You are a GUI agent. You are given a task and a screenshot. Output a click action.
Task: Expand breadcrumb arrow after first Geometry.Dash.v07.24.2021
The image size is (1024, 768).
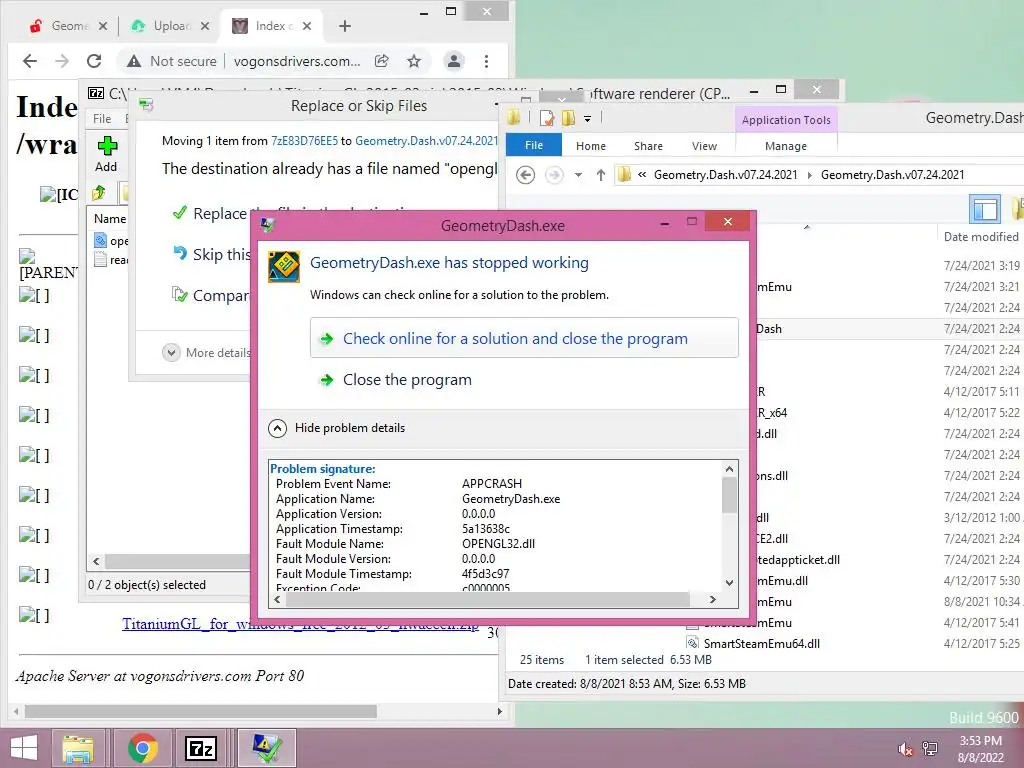click(810, 175)
